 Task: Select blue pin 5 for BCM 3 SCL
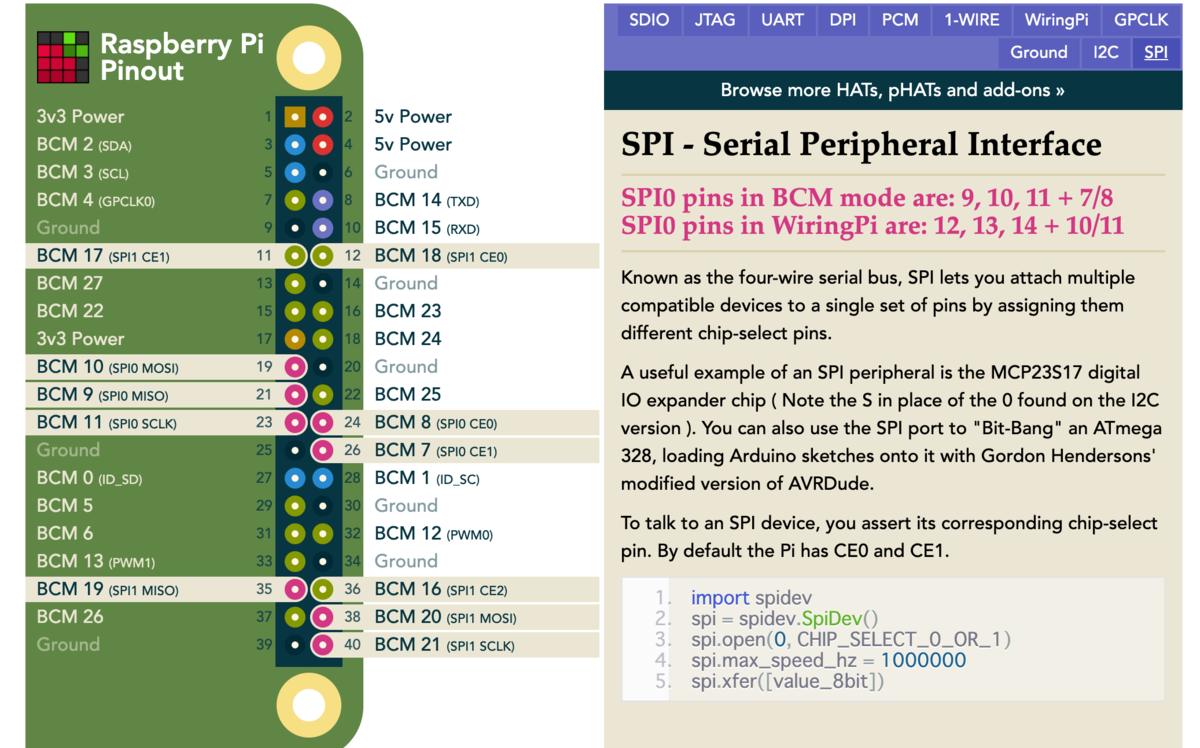pyautogui.click(x=295, y=172)
